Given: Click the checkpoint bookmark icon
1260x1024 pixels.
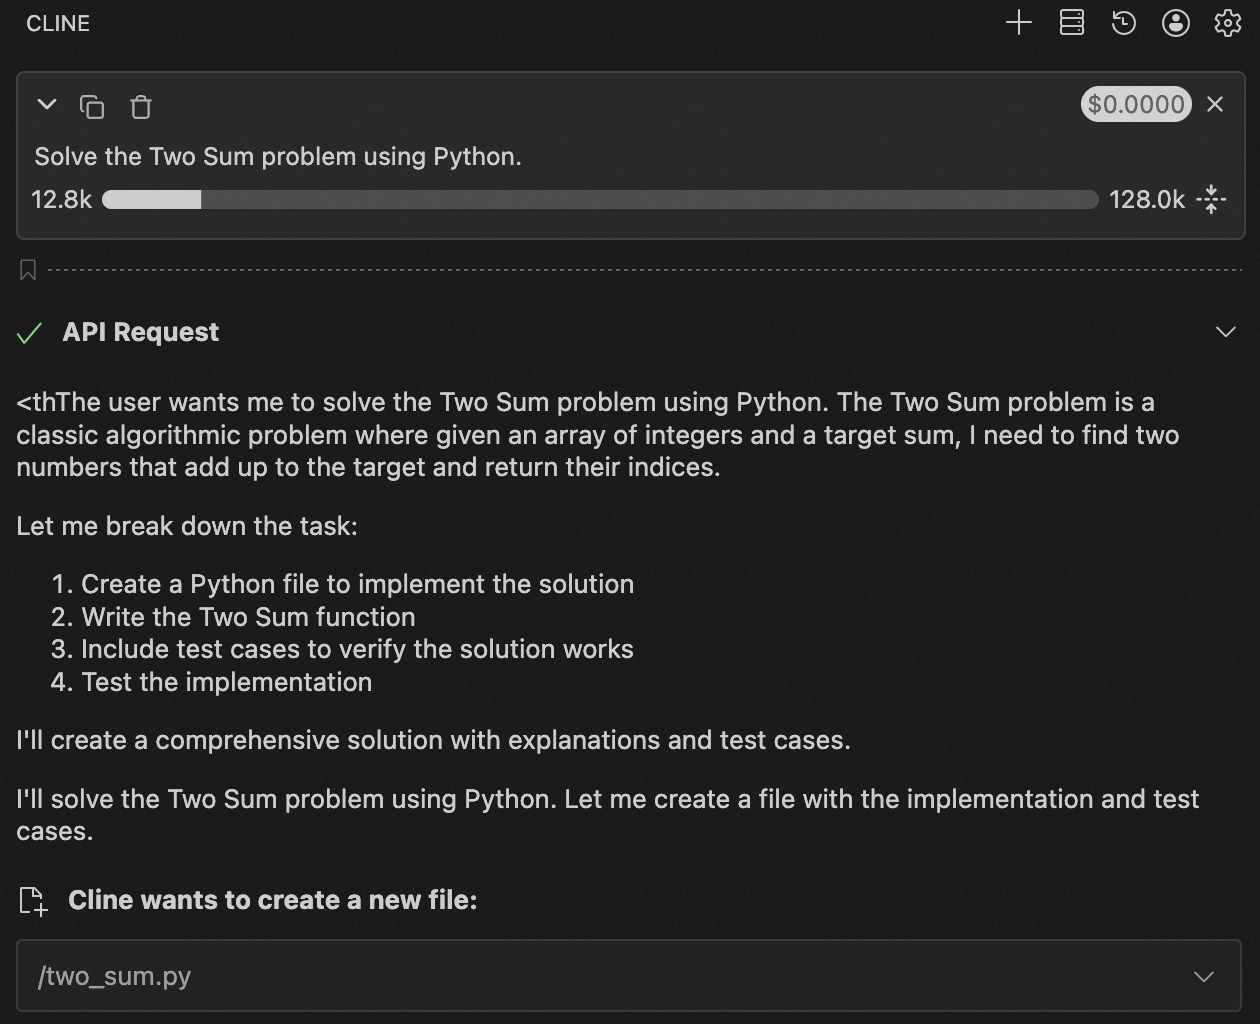Looking at the screenshot, I should click(28, 270).
